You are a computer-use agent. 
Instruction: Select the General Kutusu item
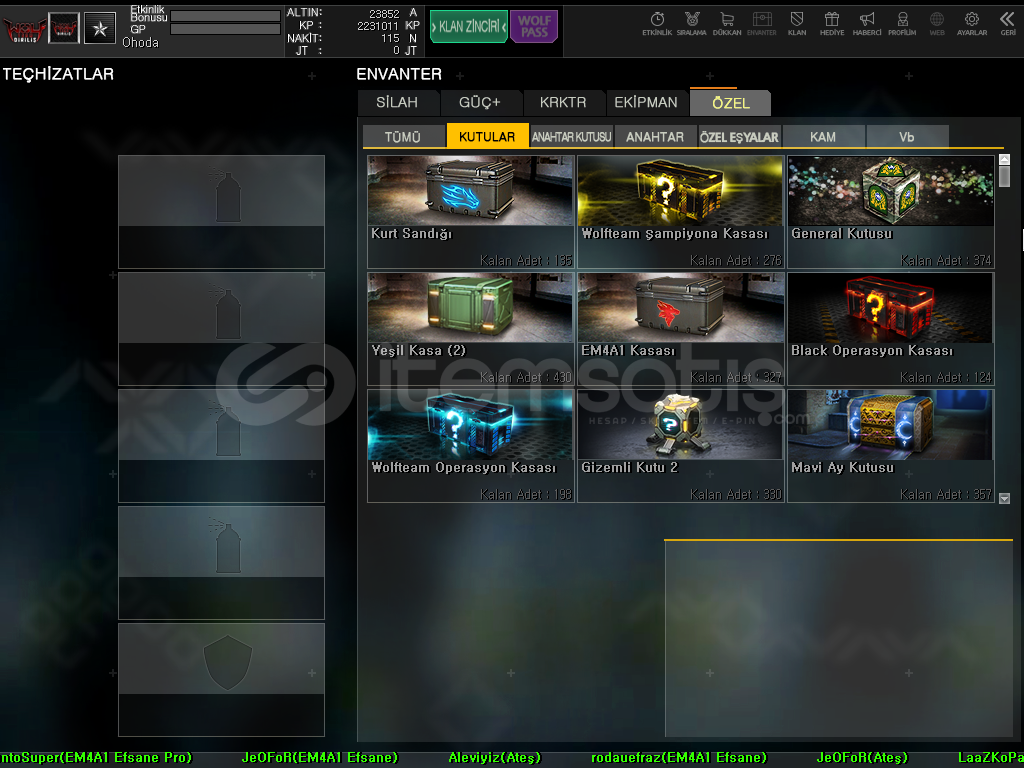[890, 212]
